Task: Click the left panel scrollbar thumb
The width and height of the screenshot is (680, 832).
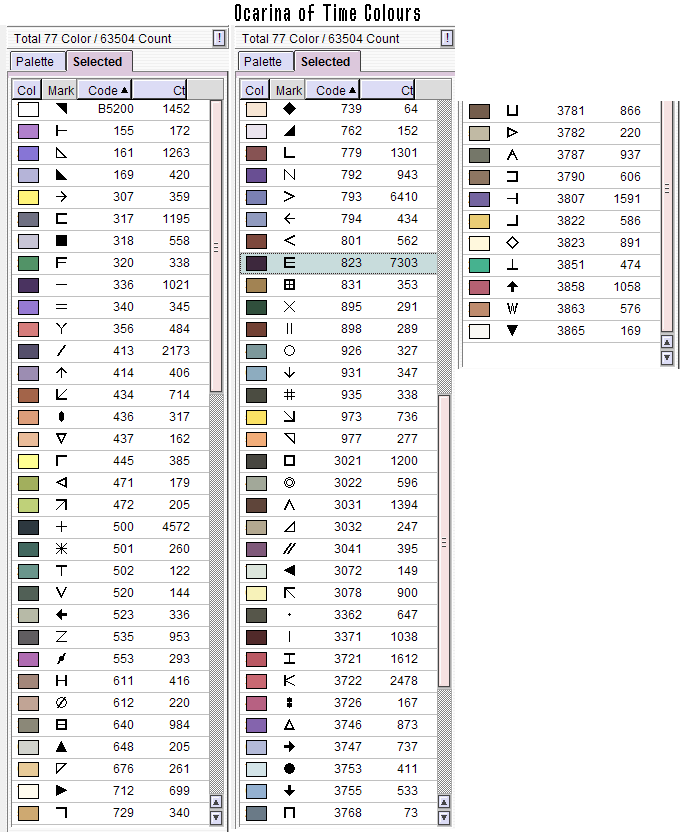Action: click(x=216, y=247)
